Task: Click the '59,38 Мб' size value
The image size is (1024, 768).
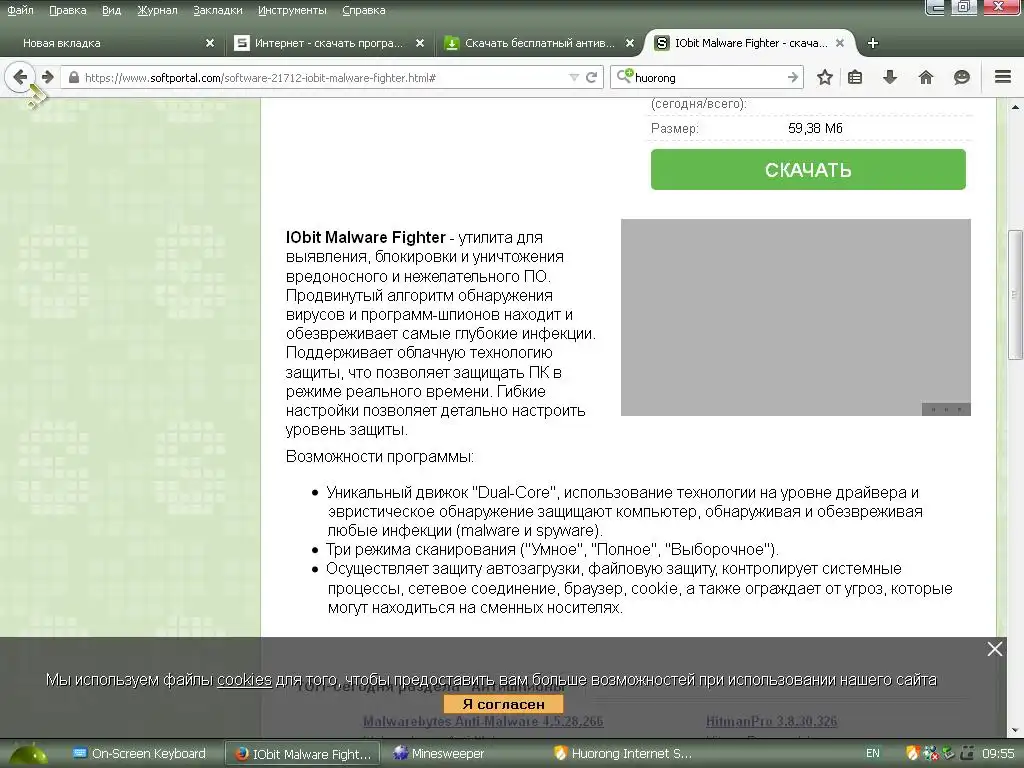Action: (x=815, y=128)
